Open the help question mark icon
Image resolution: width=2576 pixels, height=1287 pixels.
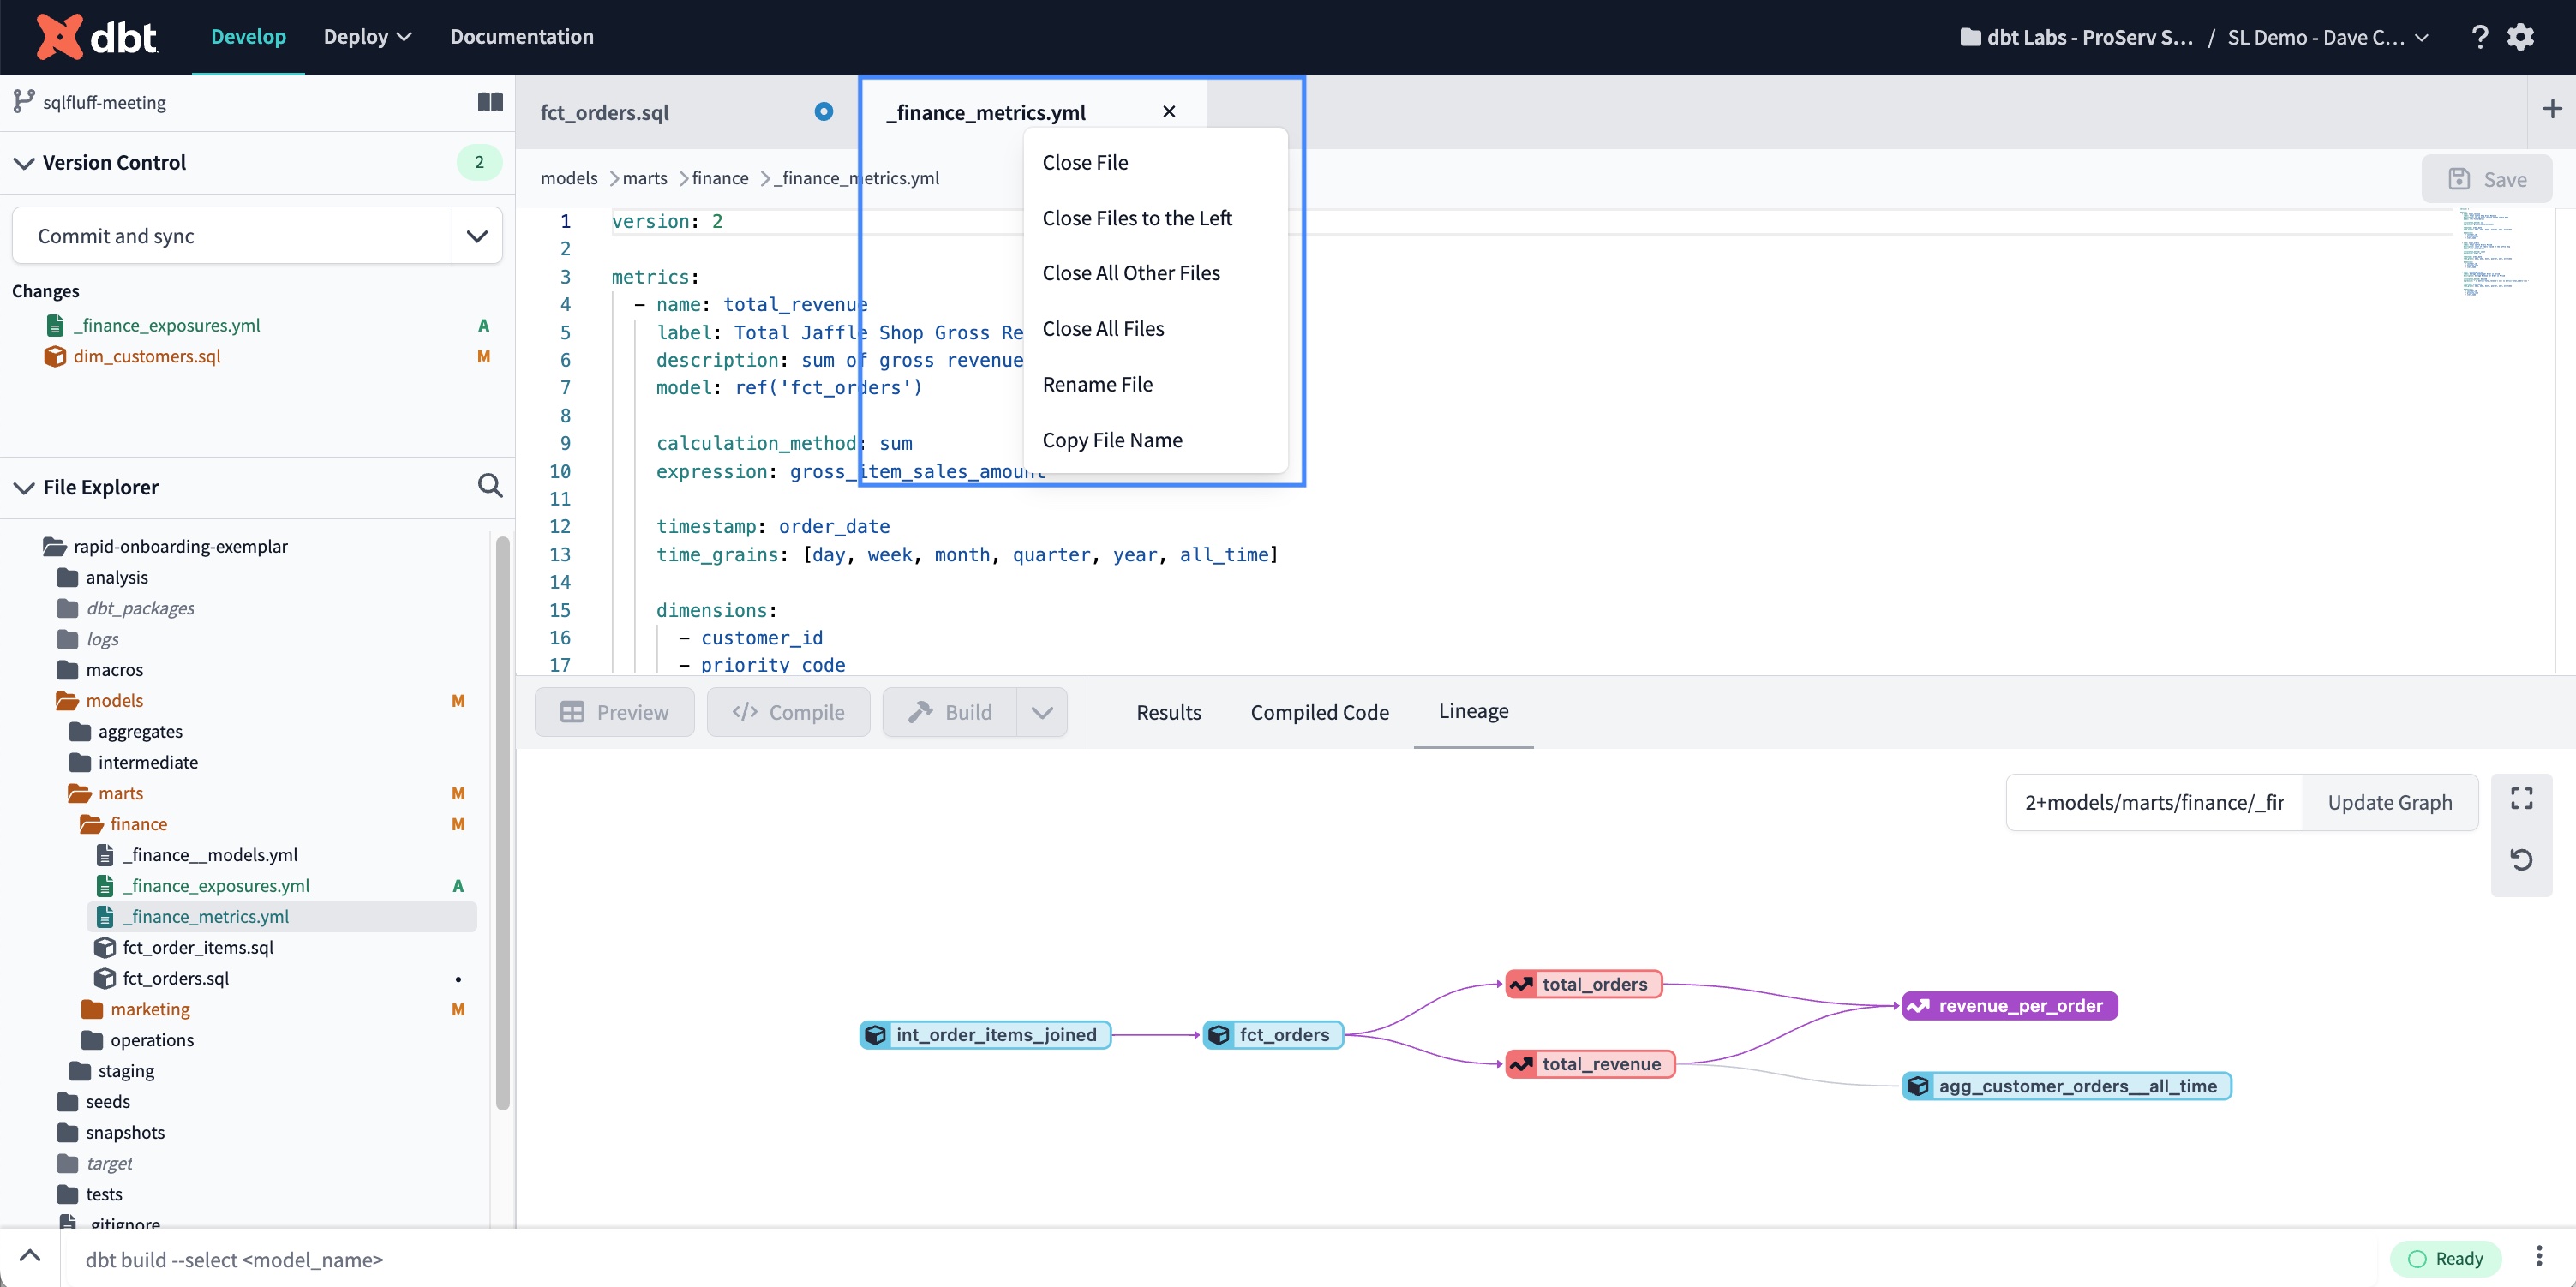[2479, 37]
